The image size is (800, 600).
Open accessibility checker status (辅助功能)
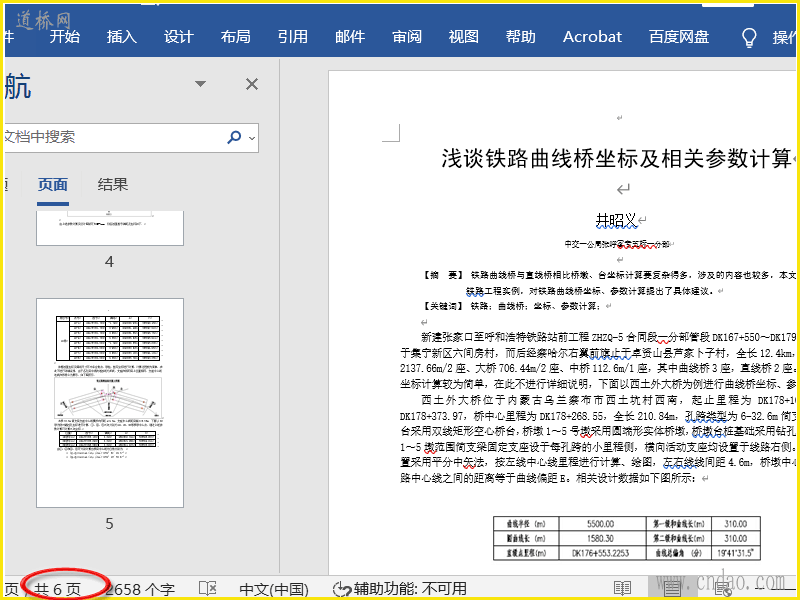(399, 588)
